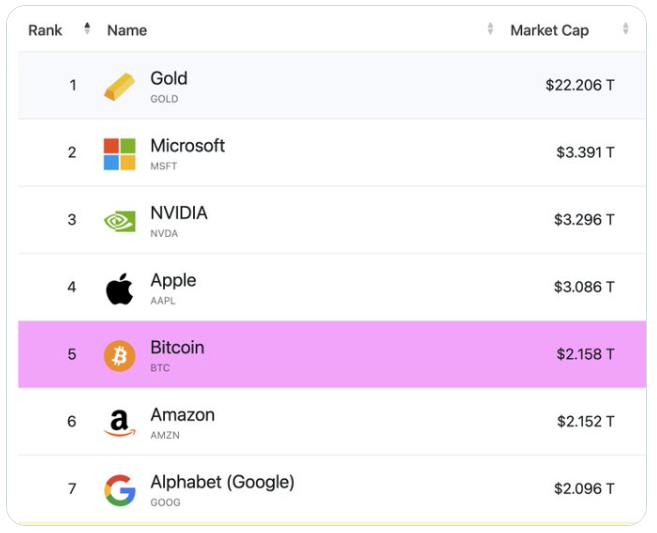This screenshot has width=657, height=533.
Task: Open the Alphabet (Google) name link
Action: coord(222,482)
